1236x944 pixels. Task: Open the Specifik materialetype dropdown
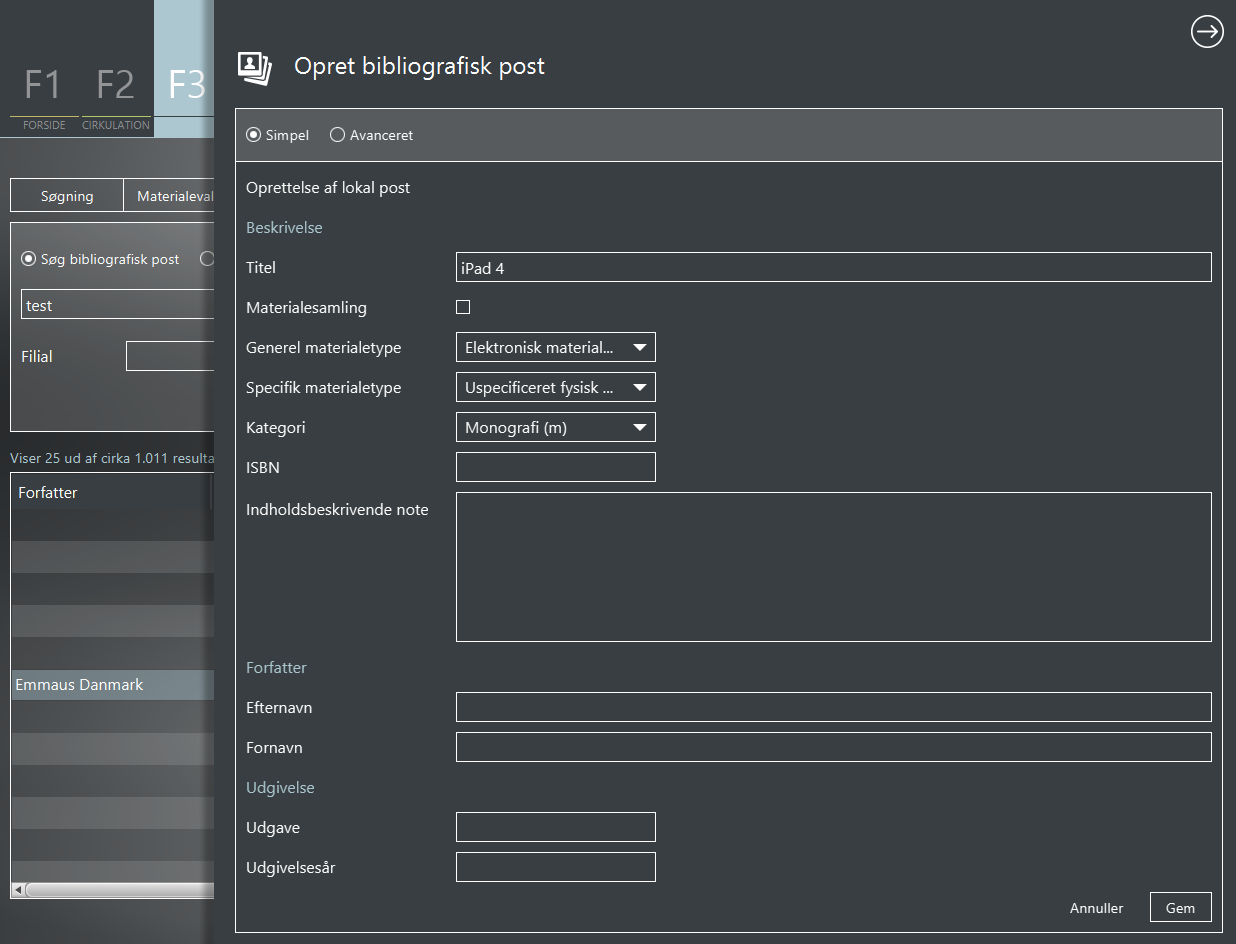pyautogui.click(x=556, y=387)
